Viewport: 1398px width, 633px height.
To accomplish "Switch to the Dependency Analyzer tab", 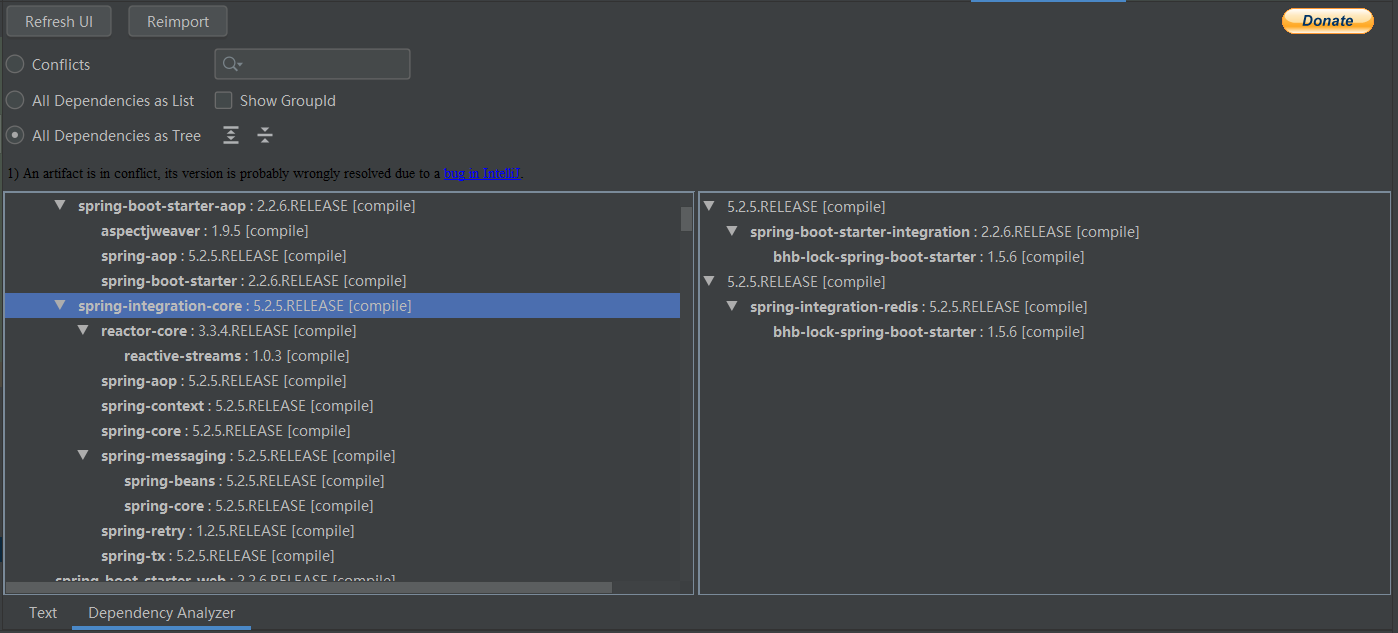I will 161,613.
